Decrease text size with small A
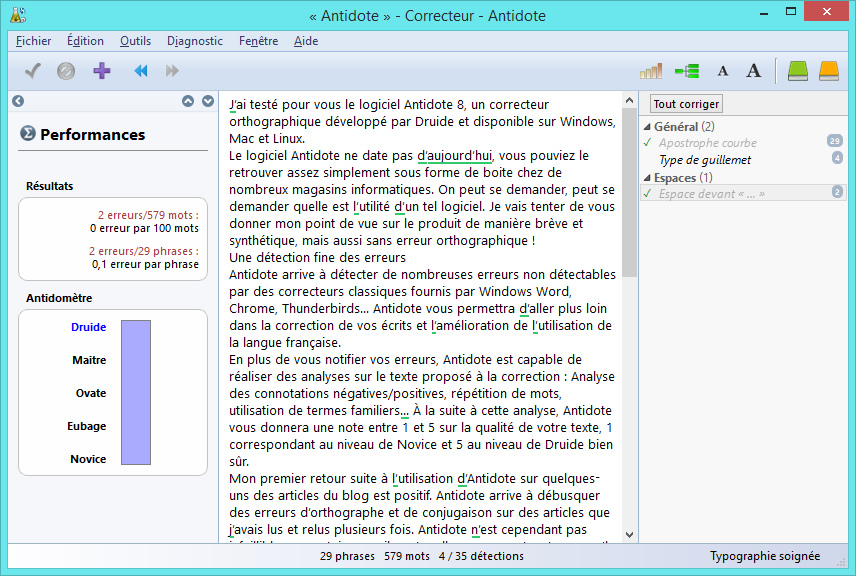This screenshot has width=856, height=576. pos(723,71)
